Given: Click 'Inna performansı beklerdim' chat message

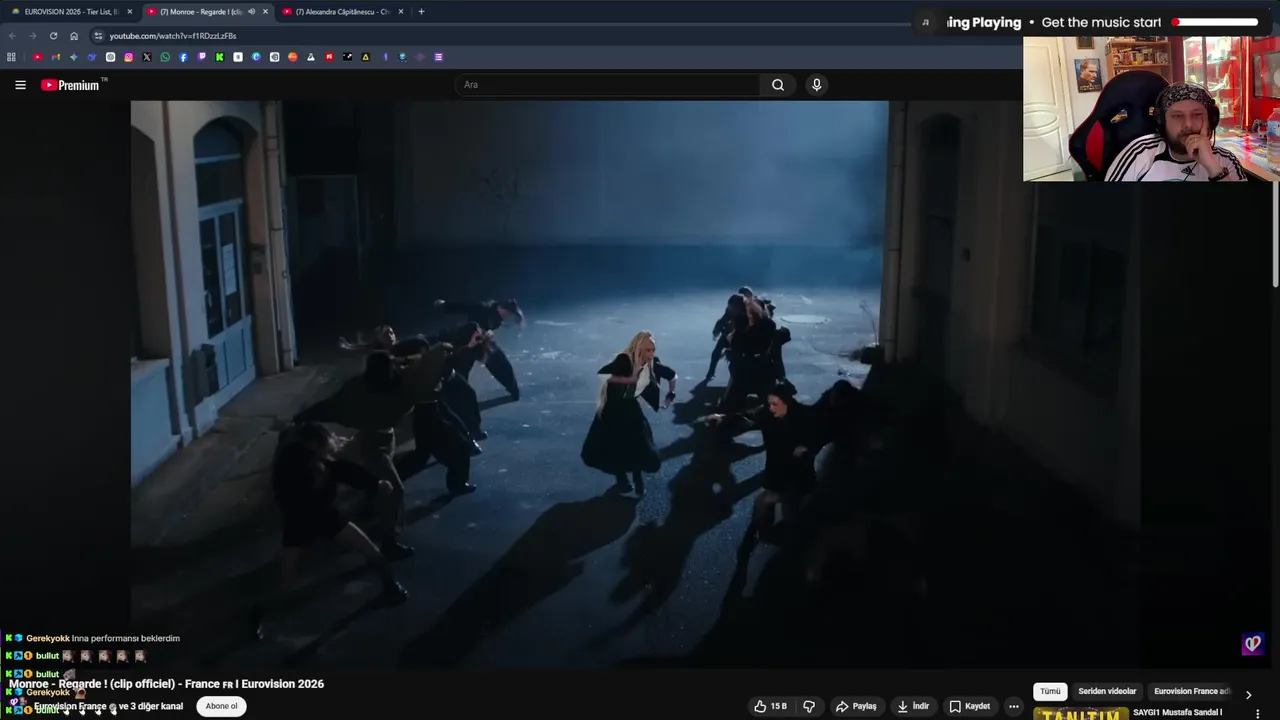Looking at the screenshot, I should click(x=126, y=638).
